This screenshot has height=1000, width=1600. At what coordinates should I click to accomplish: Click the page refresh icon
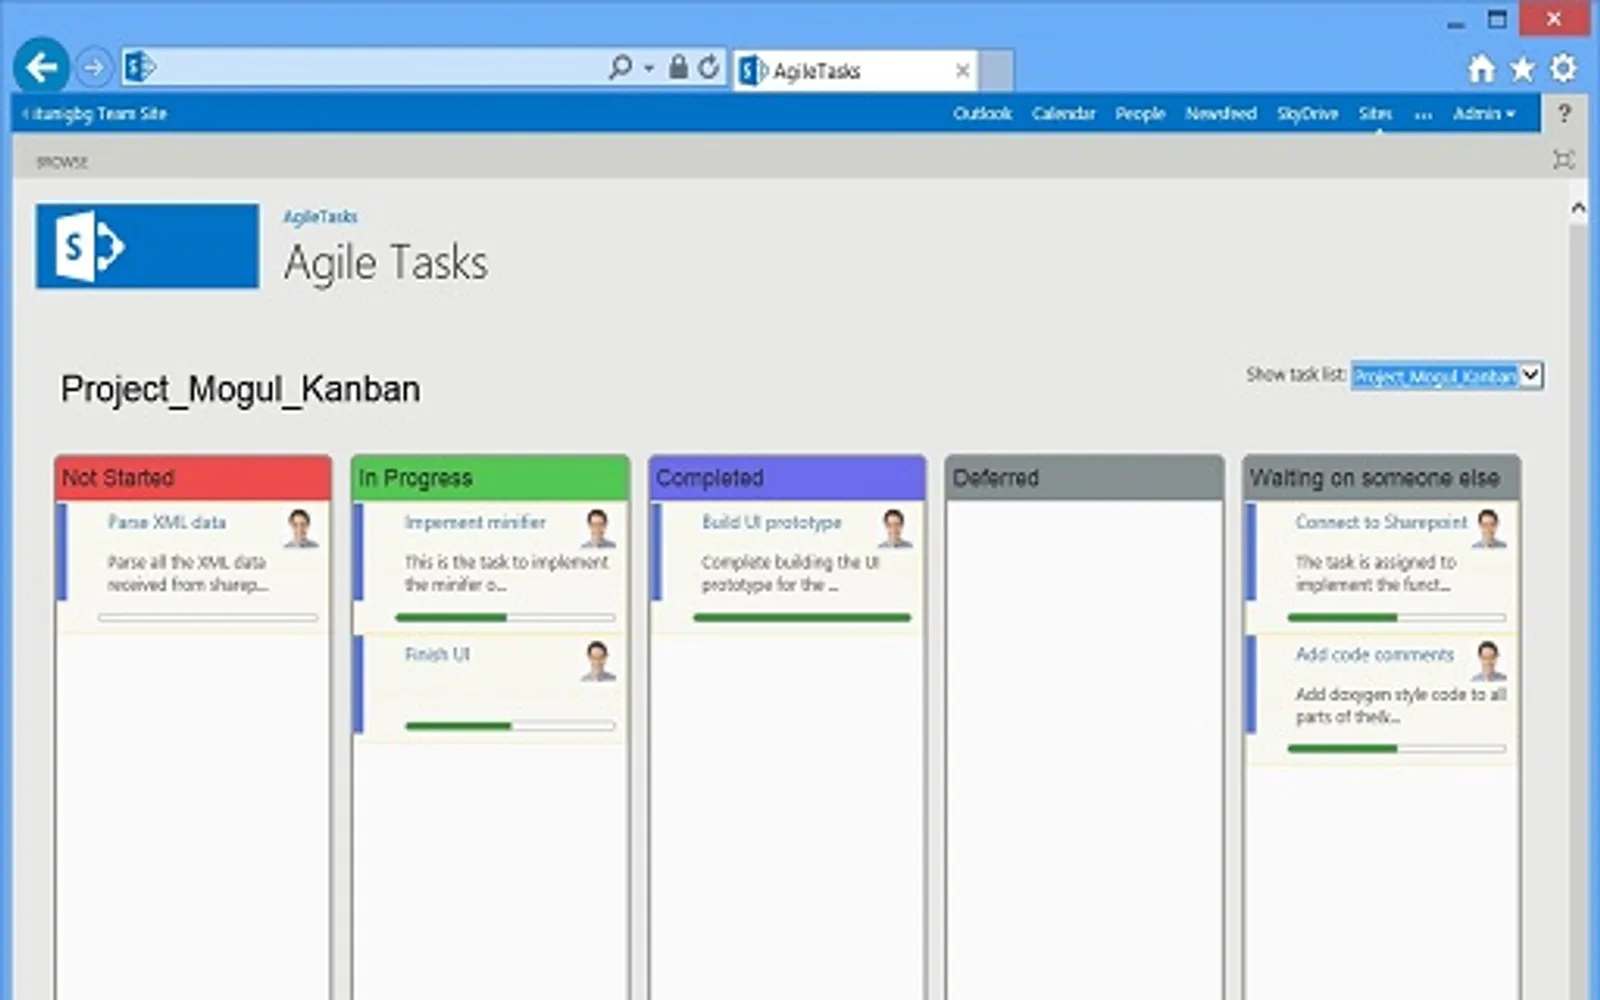(x=708, y=67)
